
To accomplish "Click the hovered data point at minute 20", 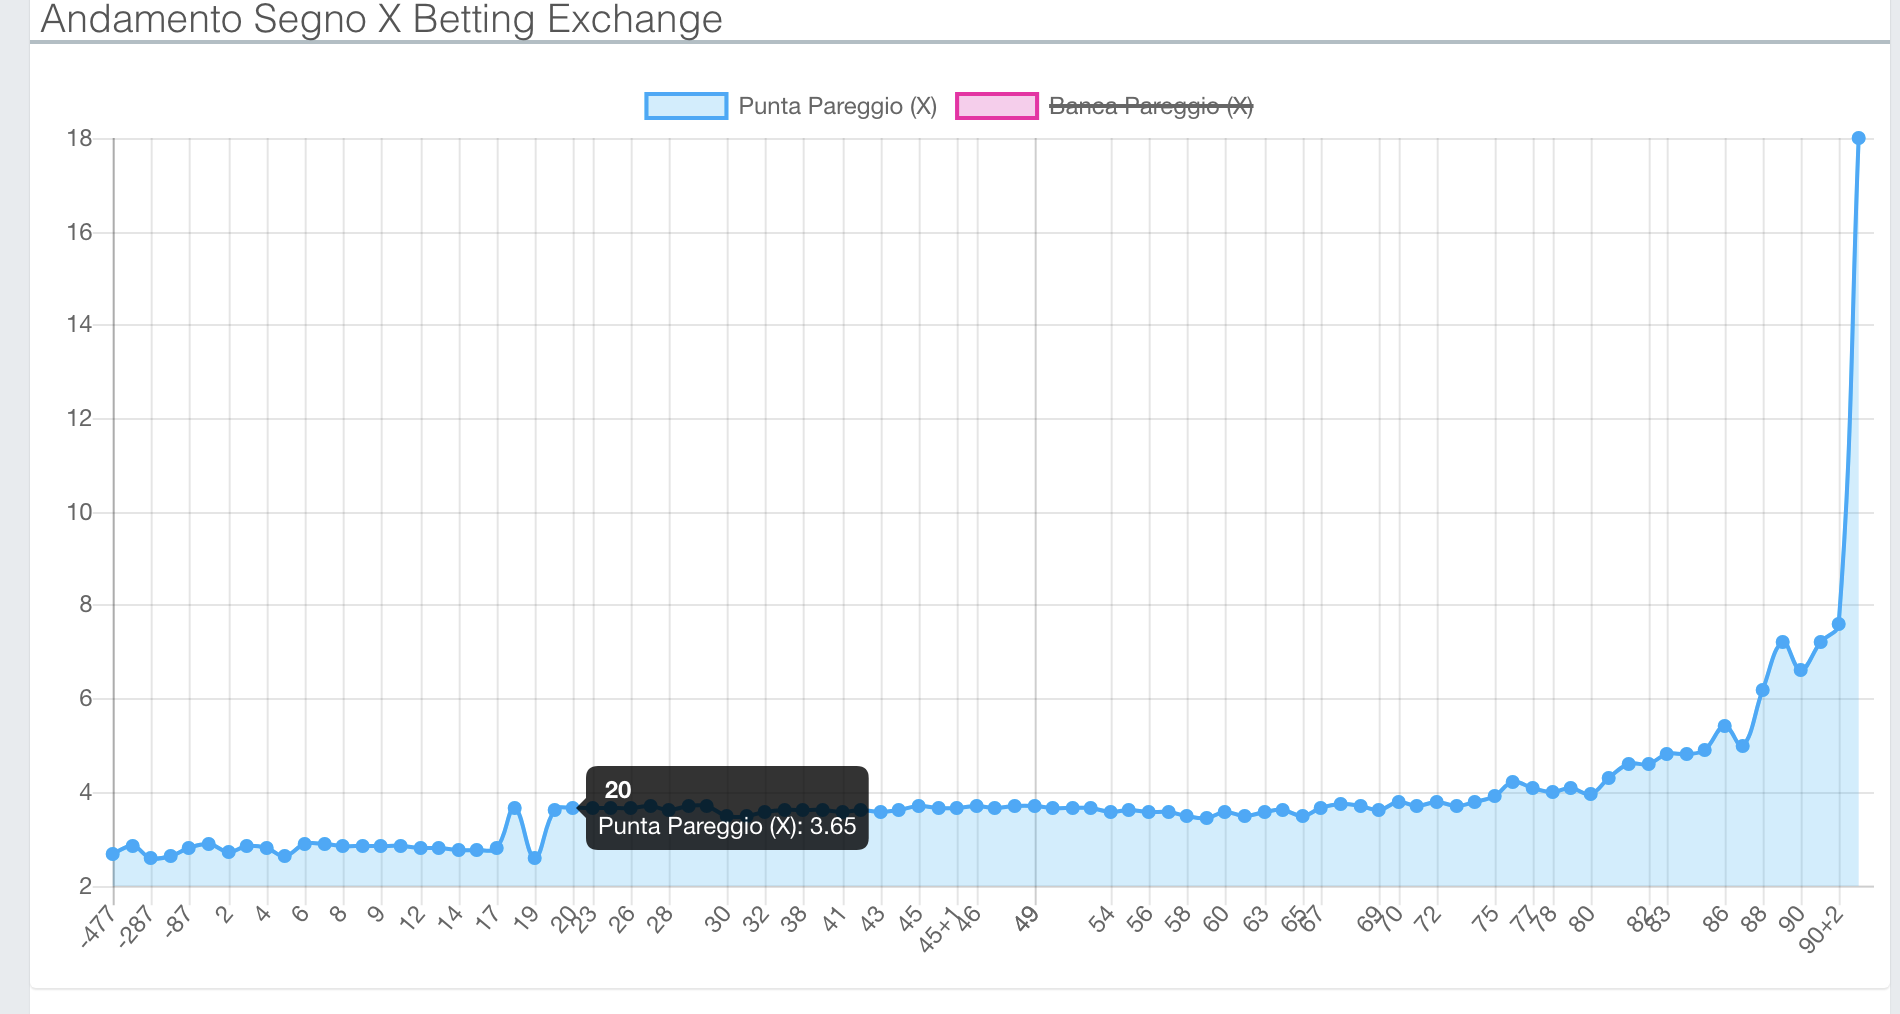I will point(573,808).
